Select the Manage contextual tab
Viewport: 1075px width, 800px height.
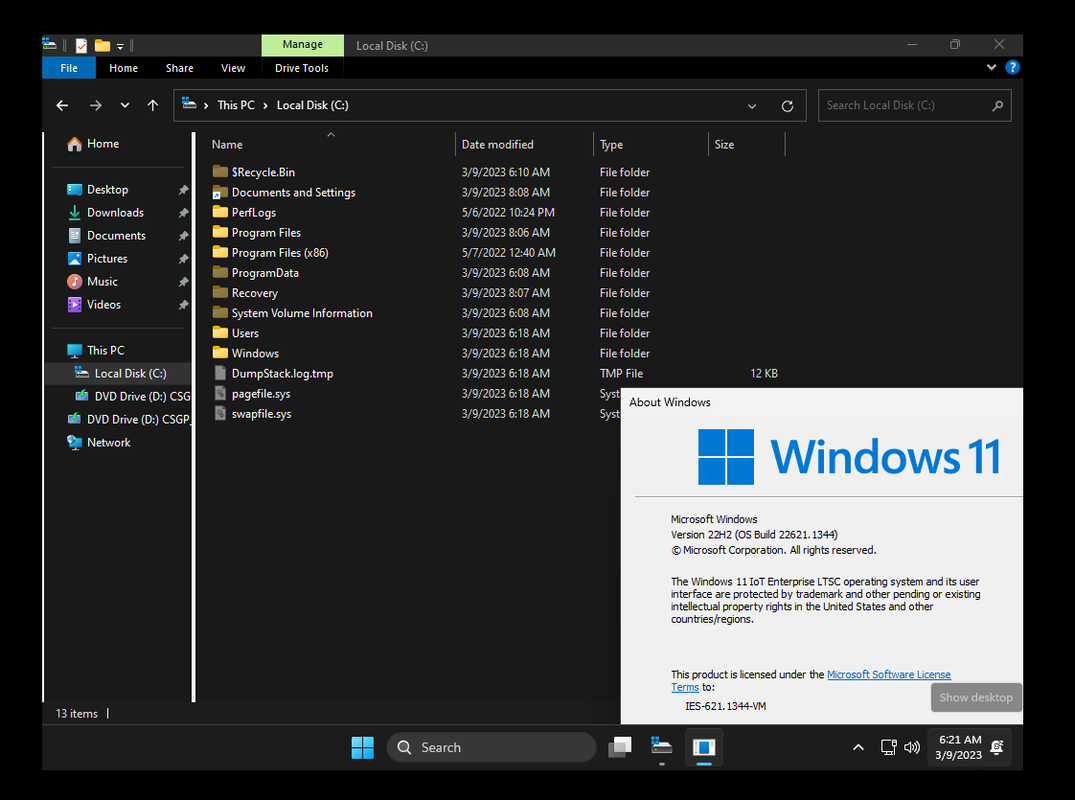302,45
